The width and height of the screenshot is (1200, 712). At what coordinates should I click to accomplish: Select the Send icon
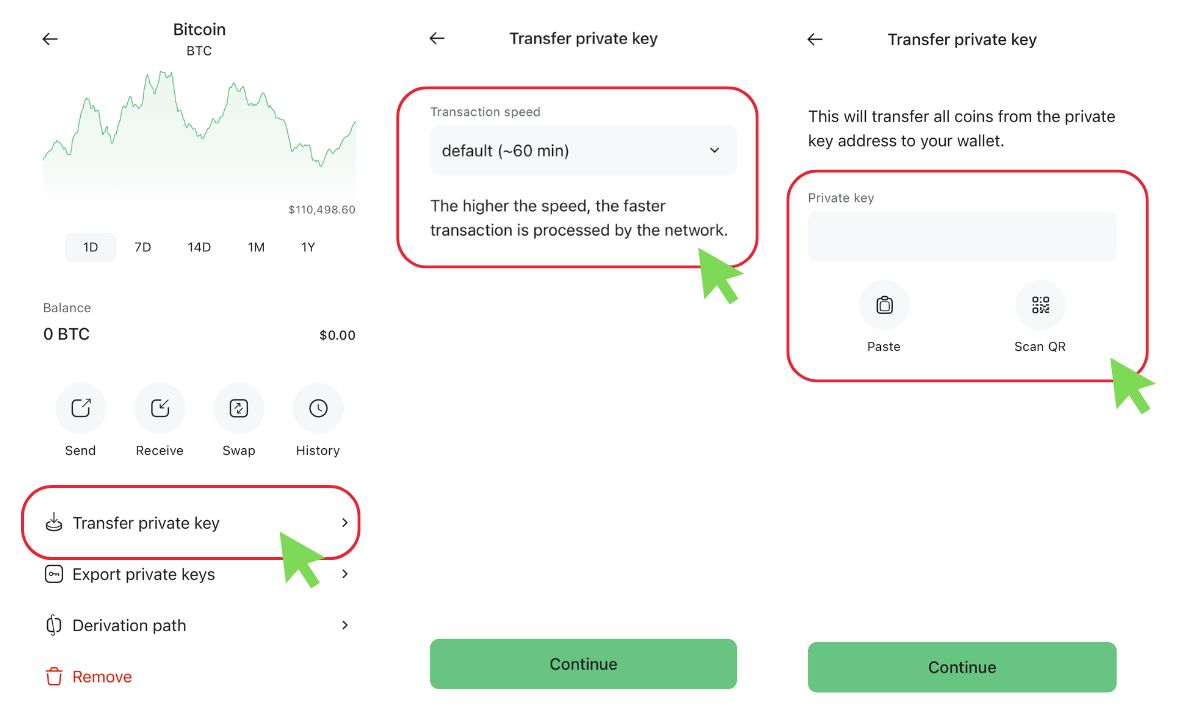tap(80, 408)
